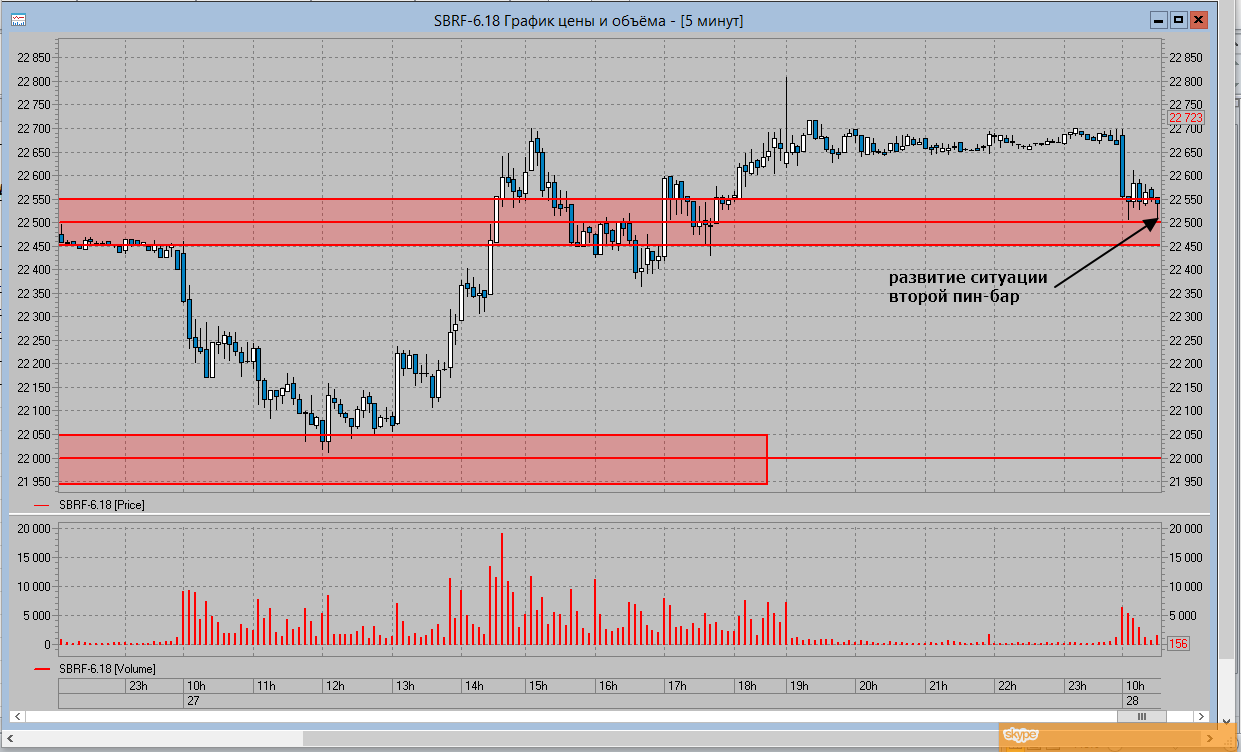Click the 19h label on the time axis
Image resolution: width=1241 pixels, height=752 pixels.
tap(798, 685)
